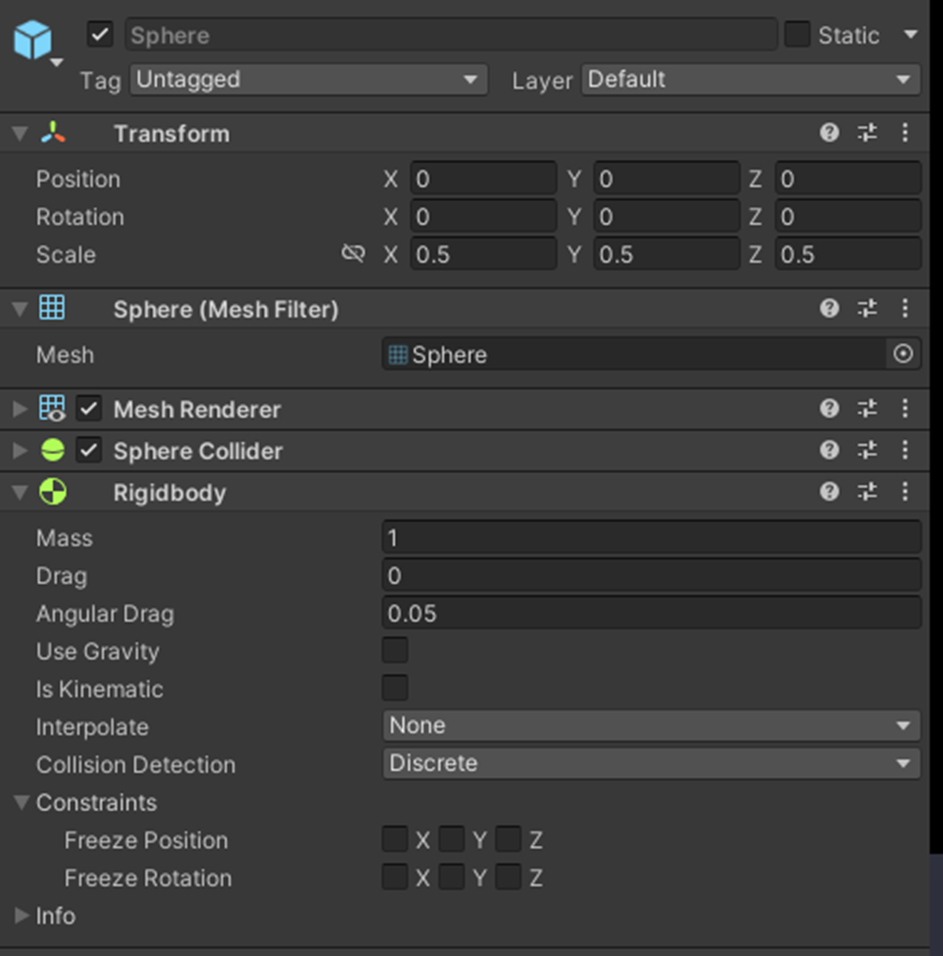Click the Position X field

[x=483, y=179]
